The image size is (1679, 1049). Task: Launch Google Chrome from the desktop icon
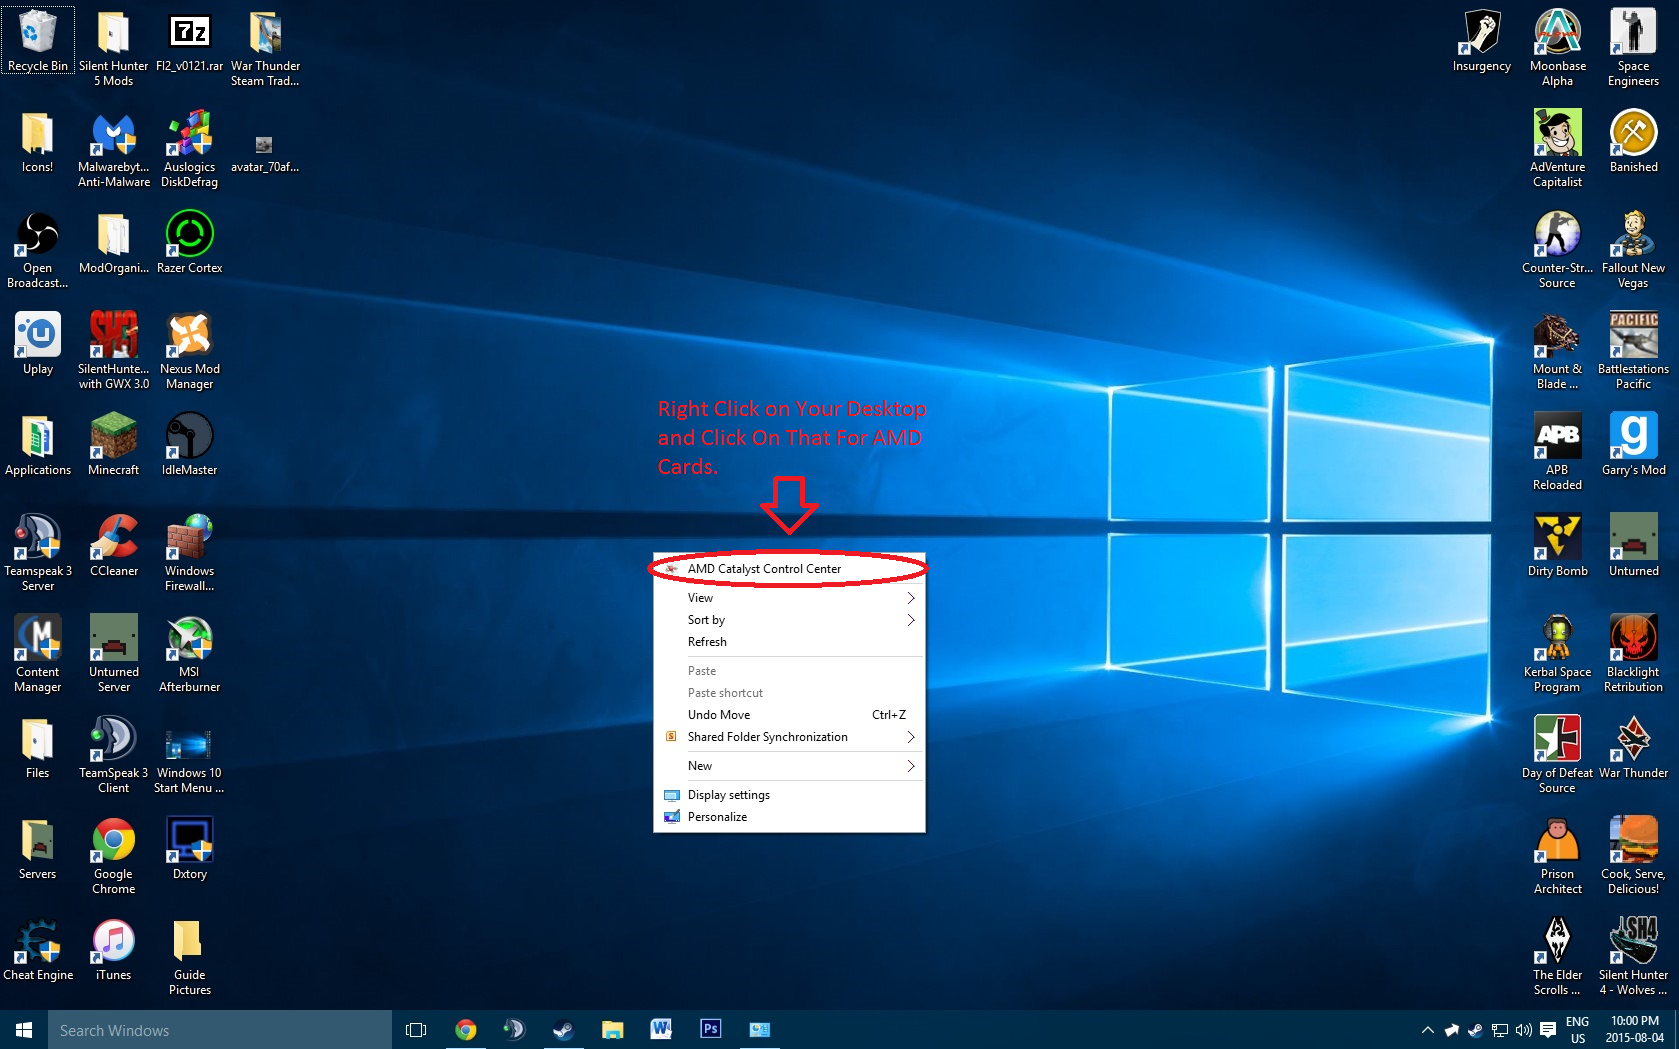[114, 856]
